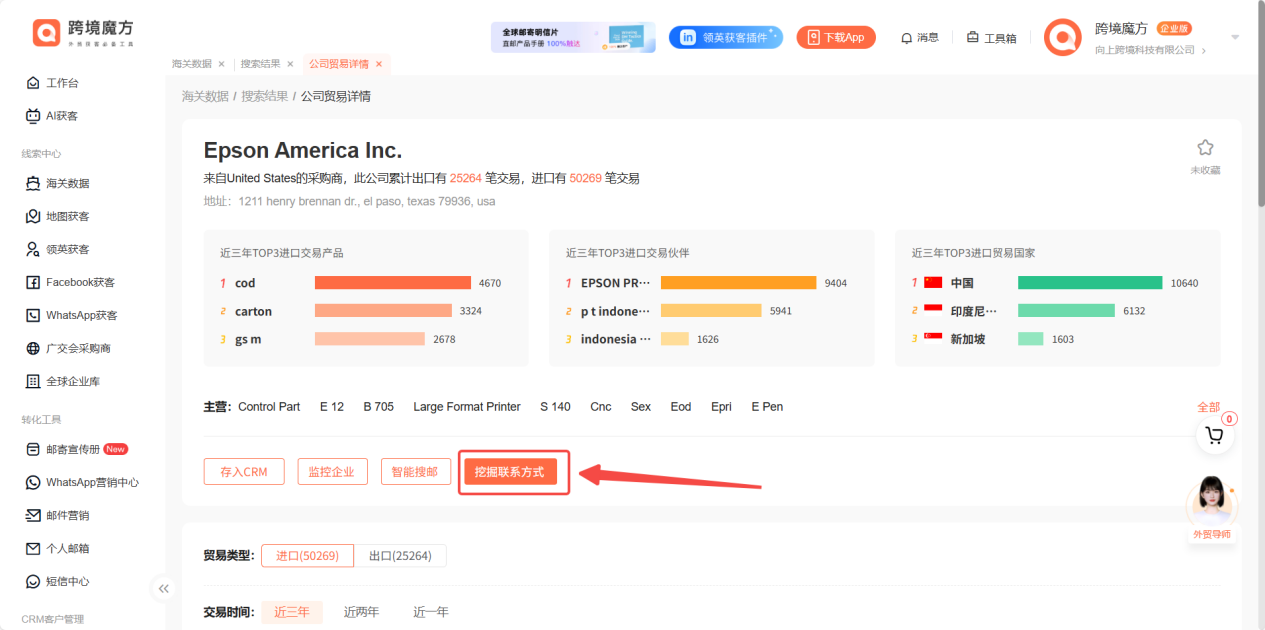Click the 监控企业 button

point(333,472)
